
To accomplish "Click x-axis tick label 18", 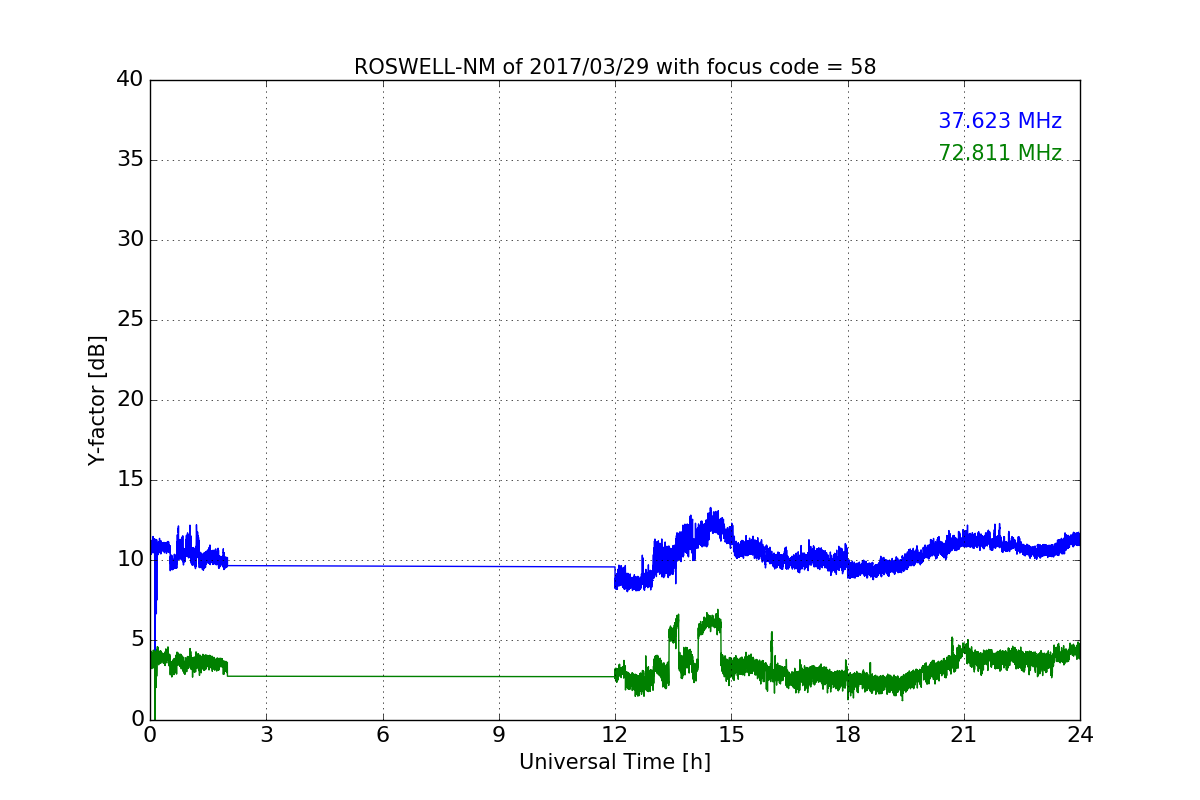I will coord(848,735).
